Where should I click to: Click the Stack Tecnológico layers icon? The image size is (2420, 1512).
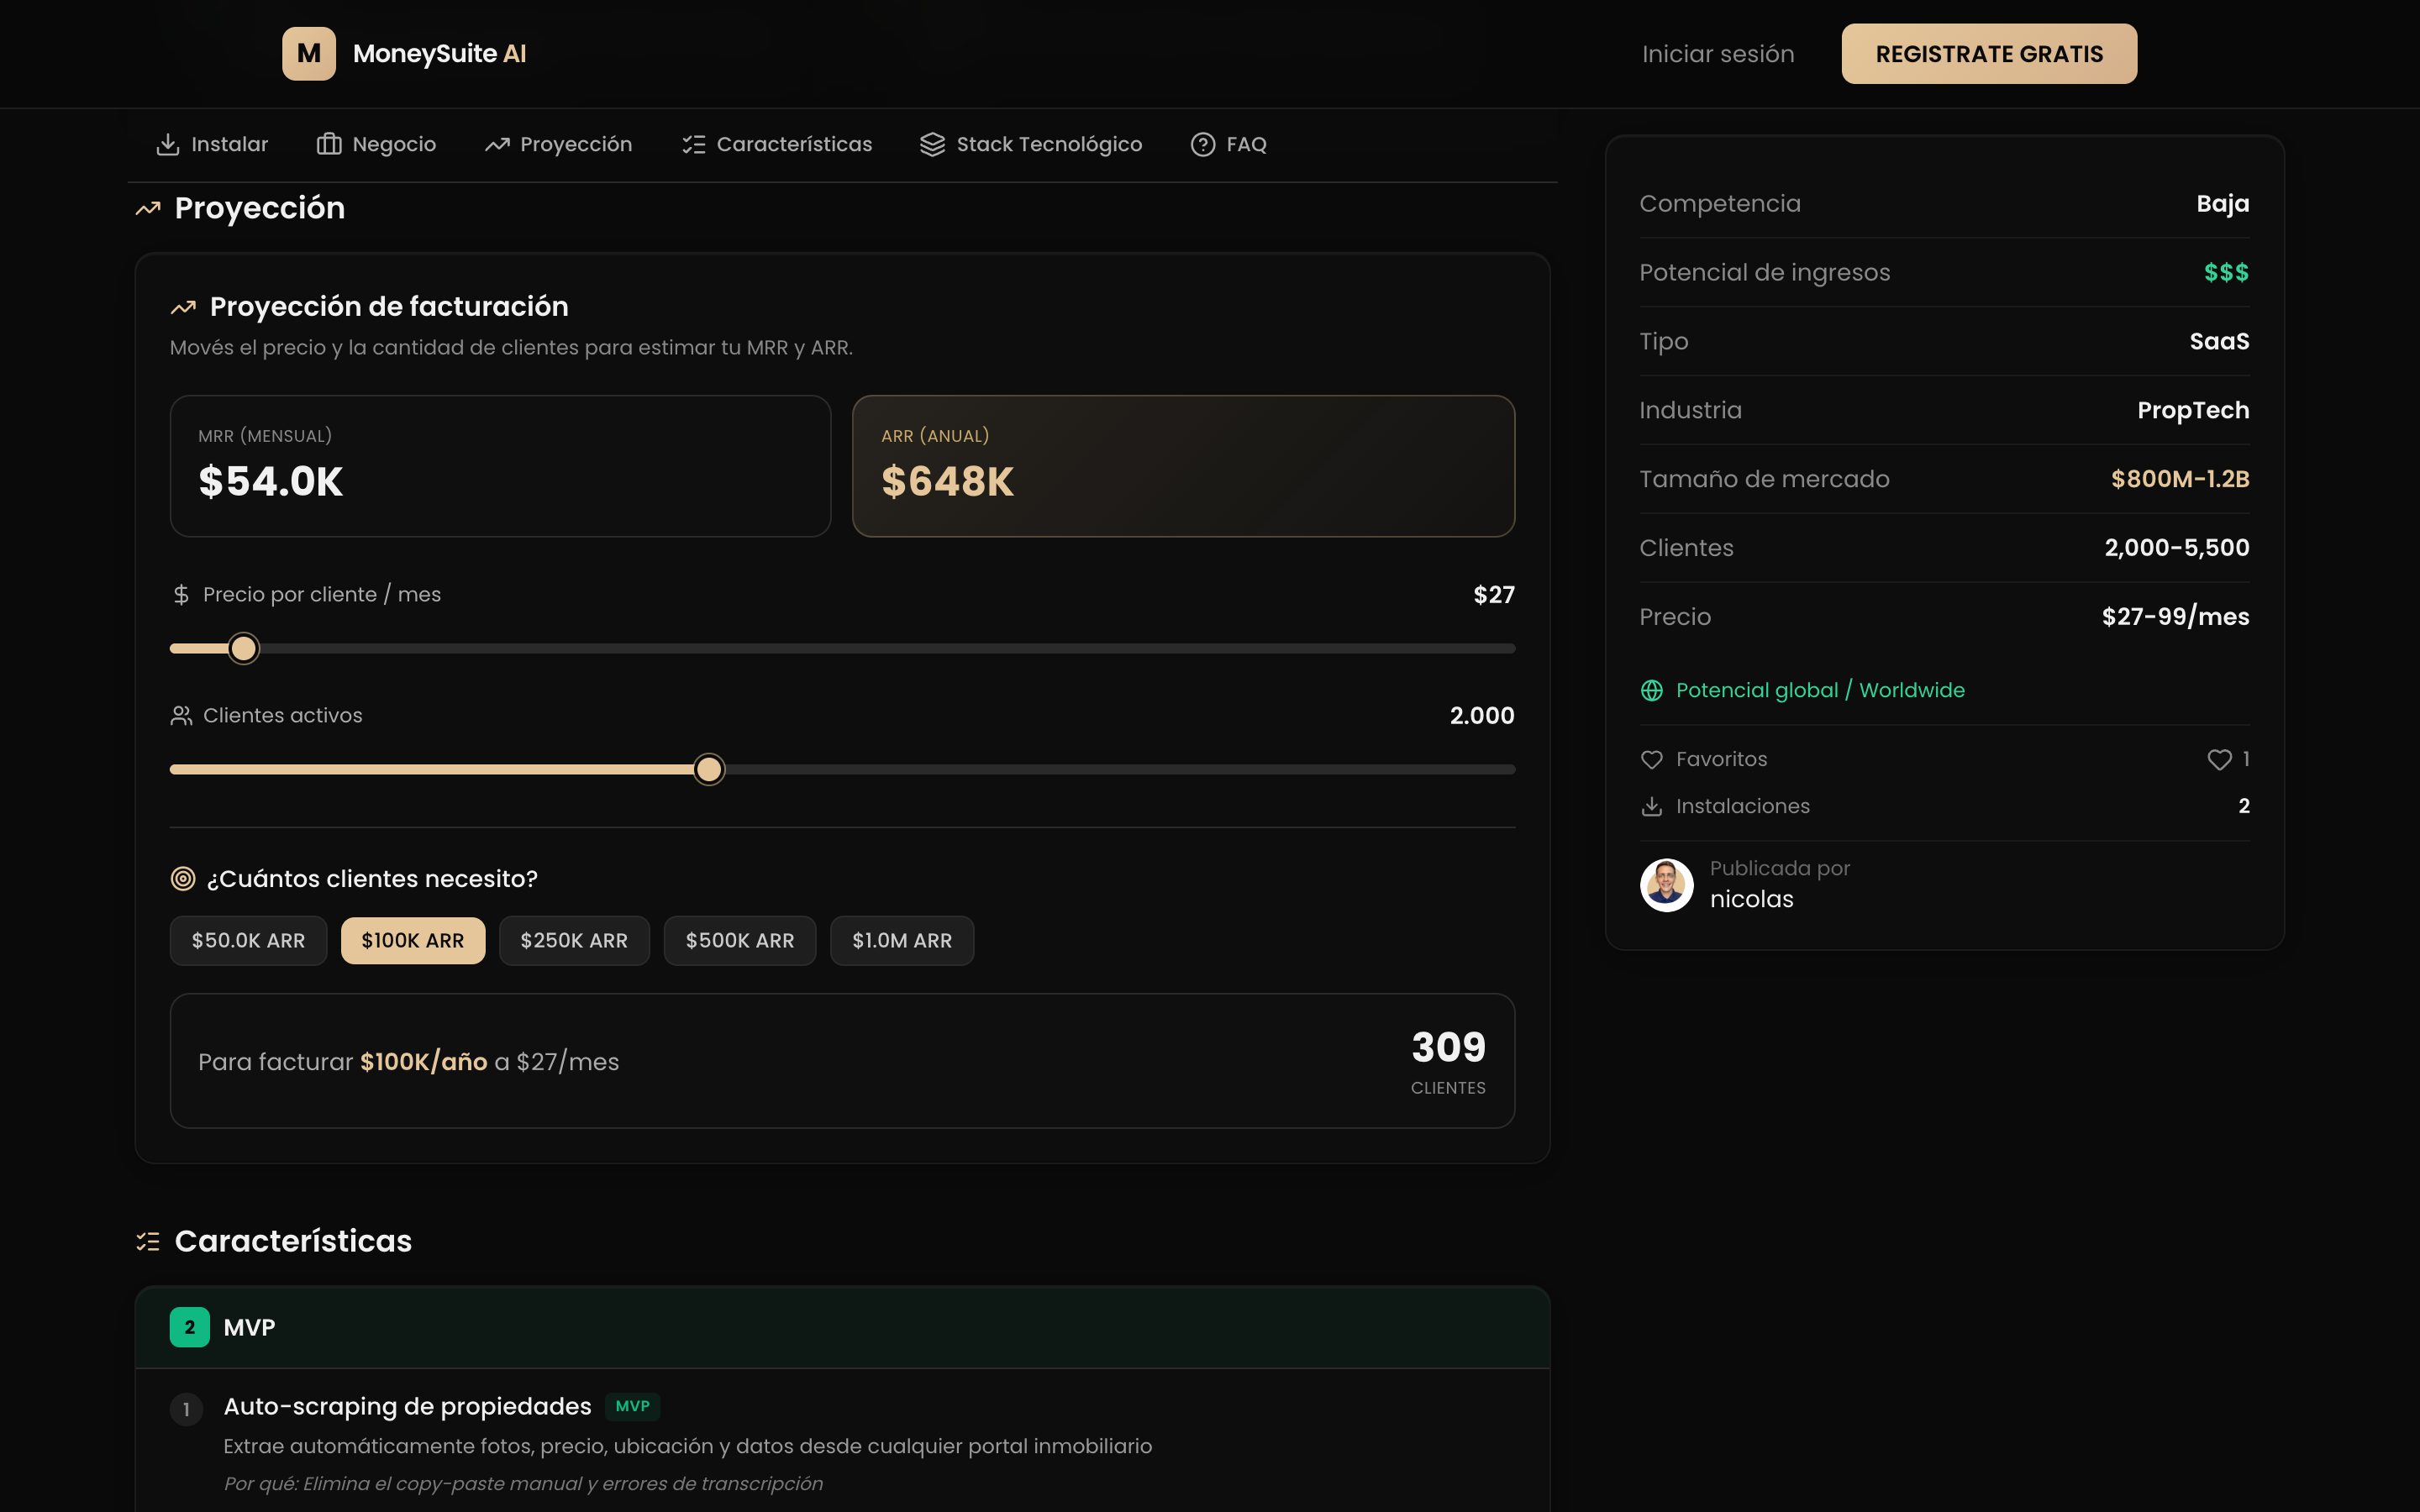(932, 145)
